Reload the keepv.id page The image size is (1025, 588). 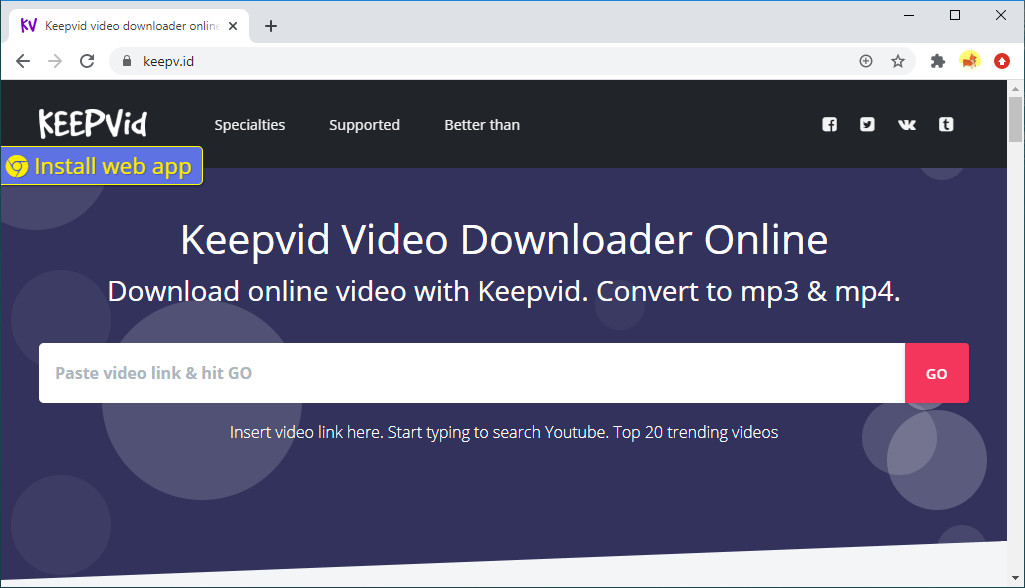87,61
